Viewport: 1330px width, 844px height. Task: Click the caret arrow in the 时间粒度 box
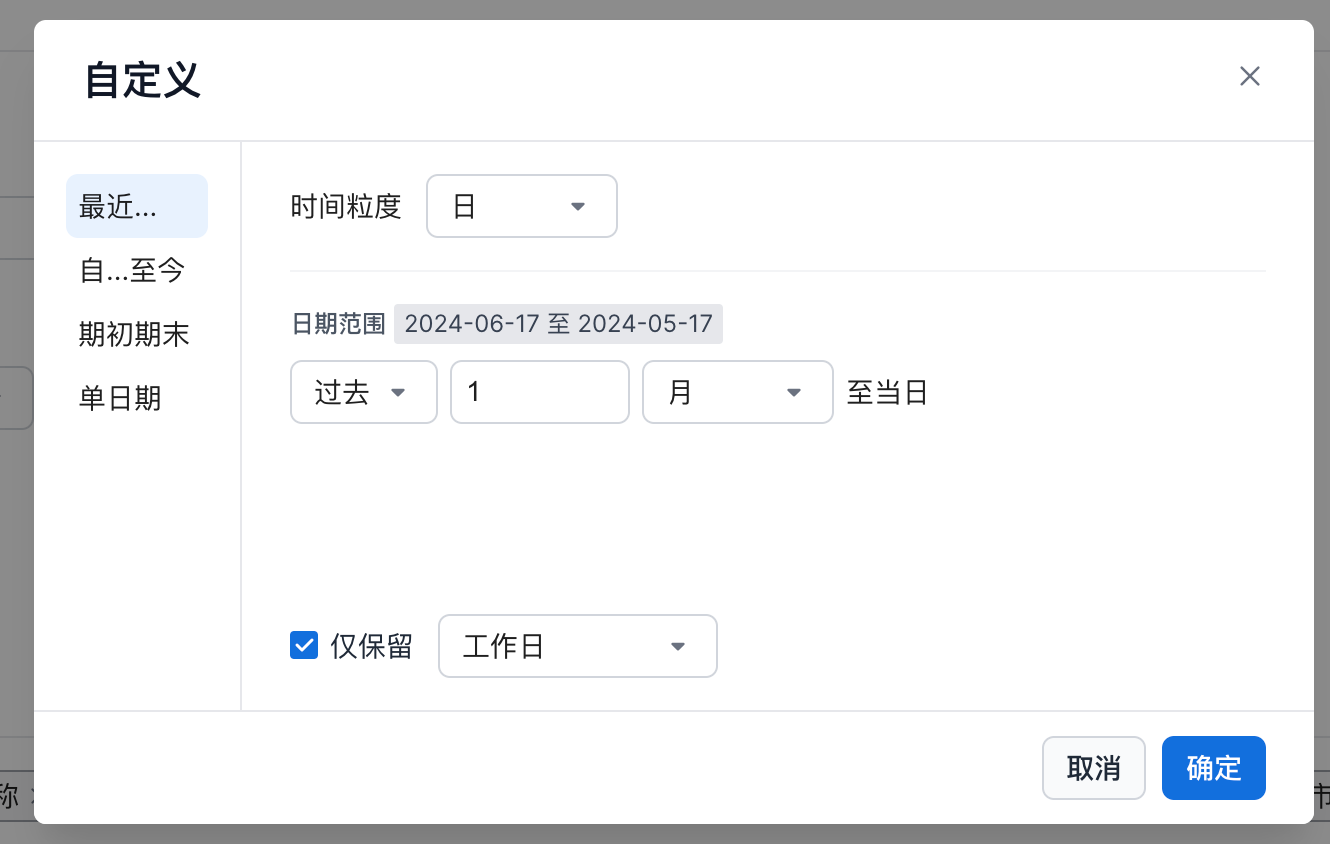[x=577, y=207]
